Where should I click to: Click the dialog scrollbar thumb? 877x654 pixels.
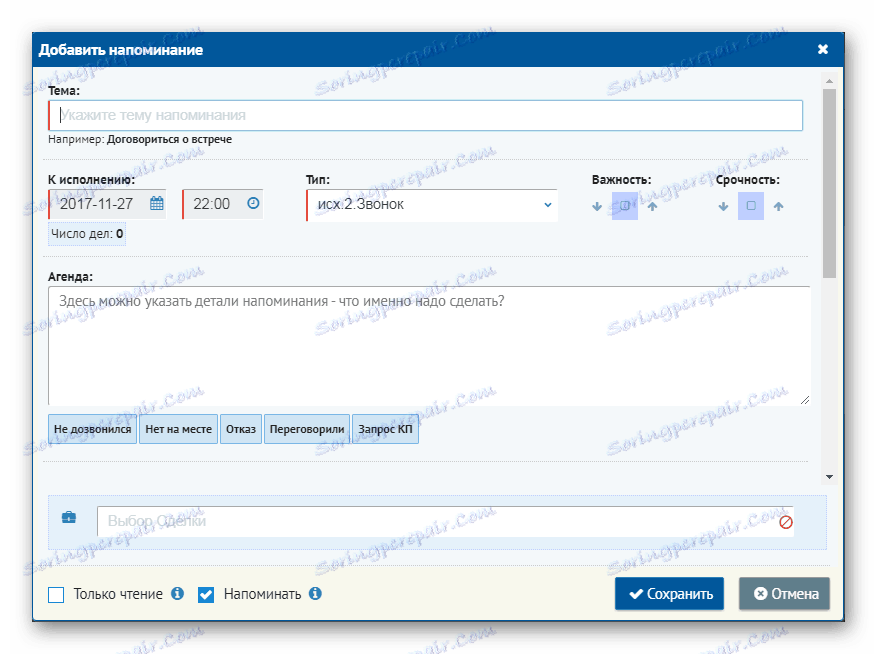click(x=829, y=184)
